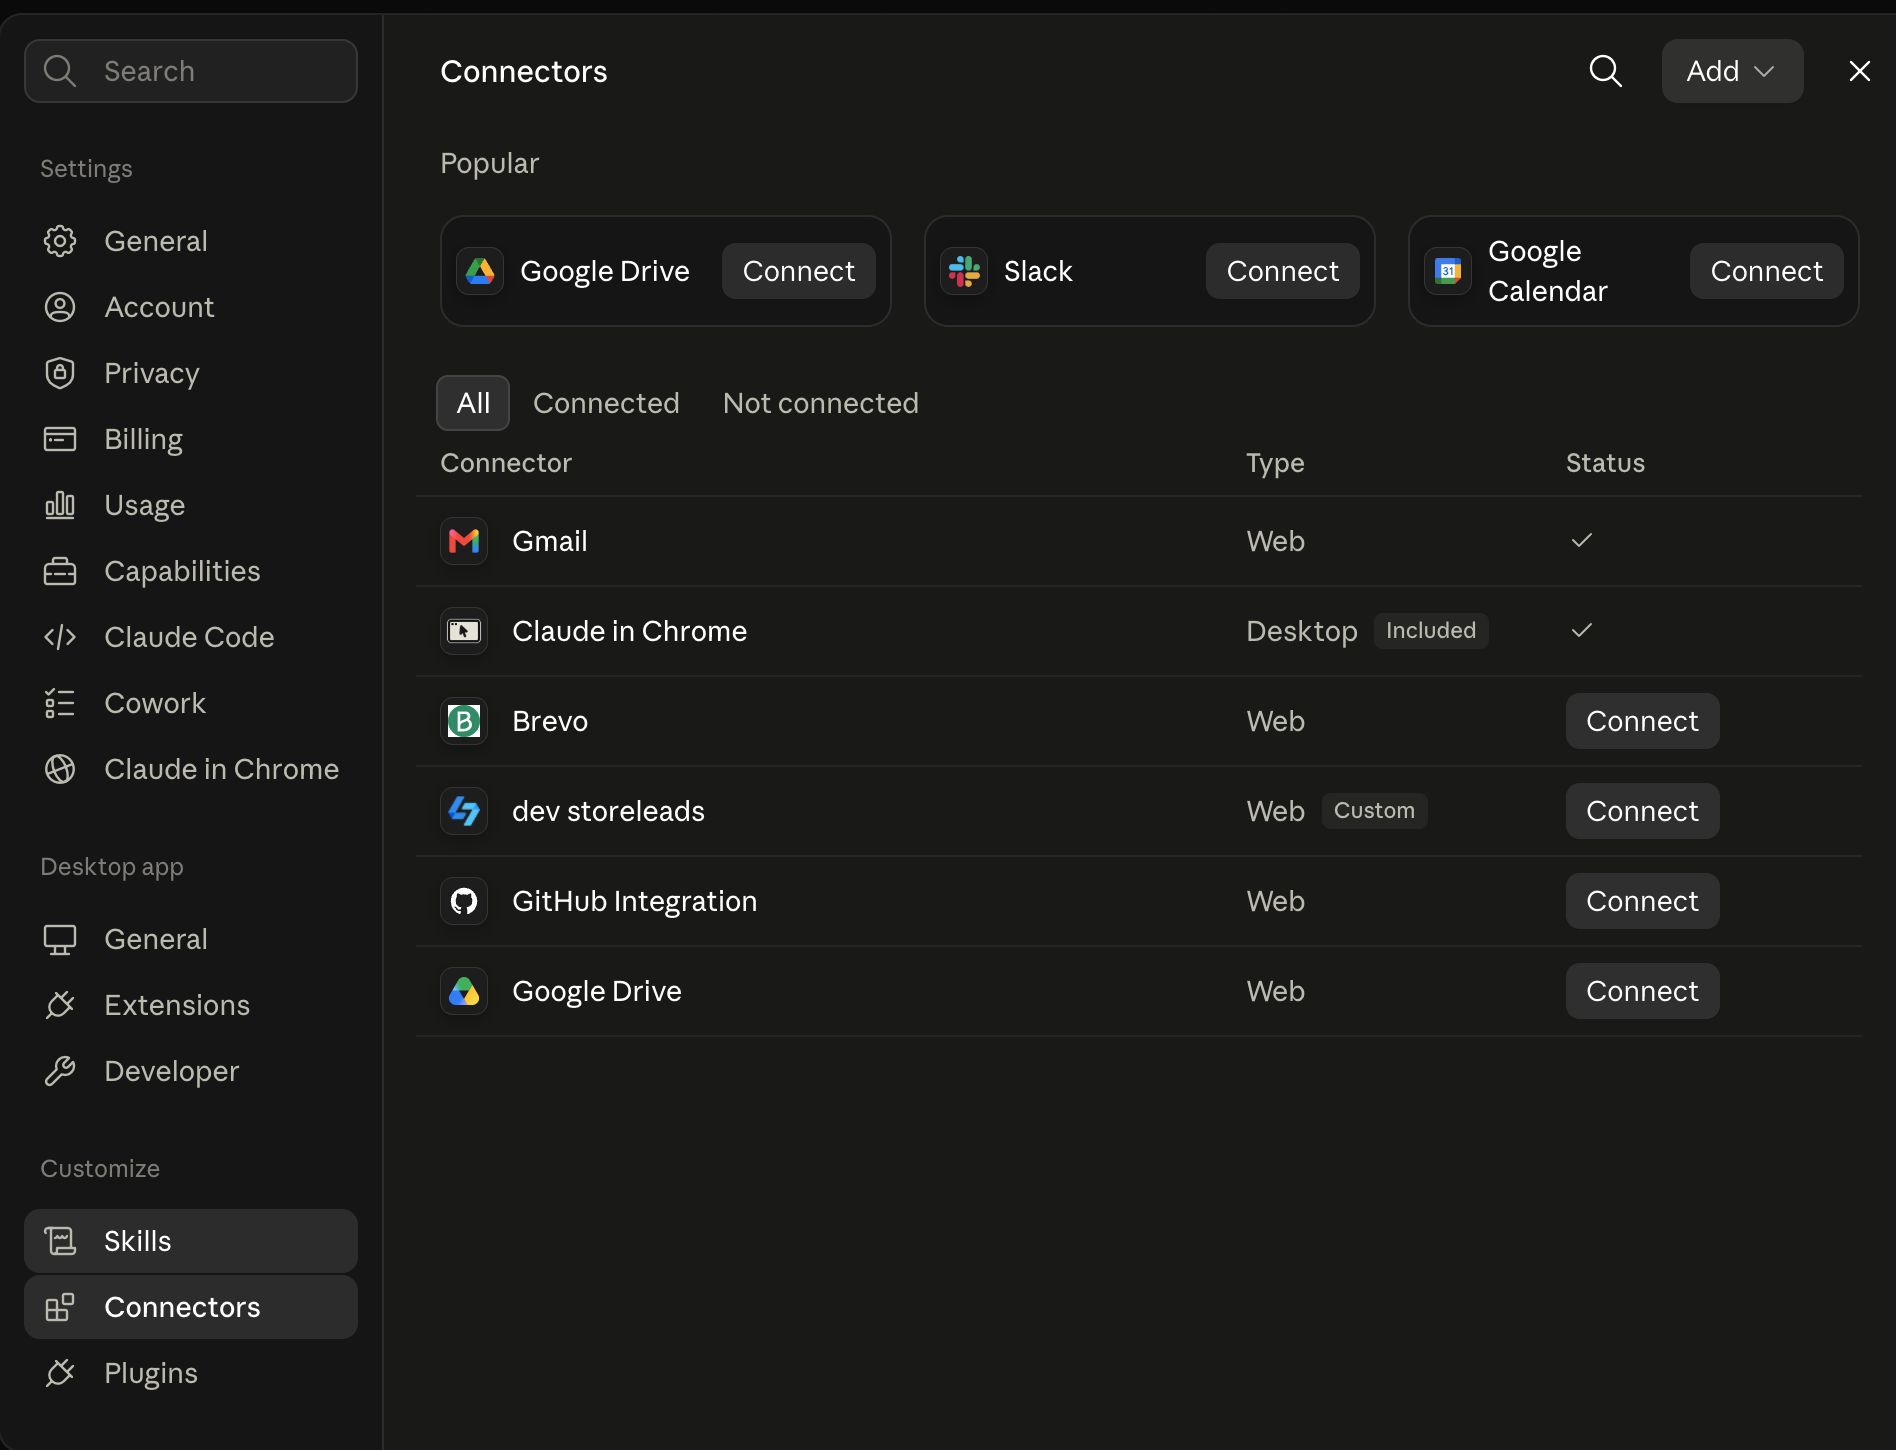Open the Plugins page
Viewport: 1896px width, 1450px height.
[191, 1373]
